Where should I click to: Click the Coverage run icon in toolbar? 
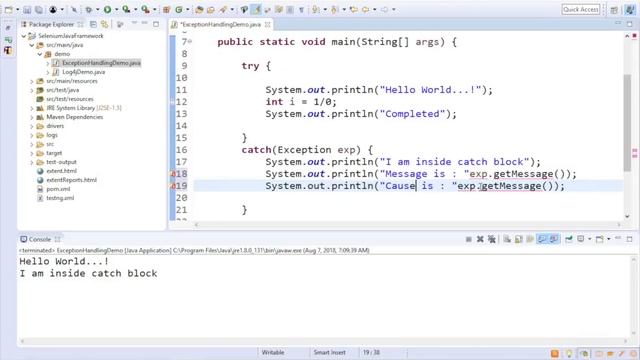pyautogui.click(x=127, y=9)
